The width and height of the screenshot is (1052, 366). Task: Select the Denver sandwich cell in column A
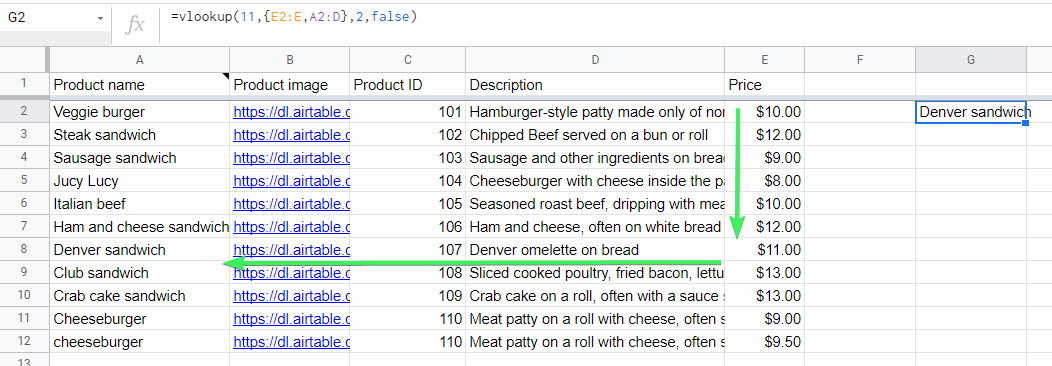point(140,249)
